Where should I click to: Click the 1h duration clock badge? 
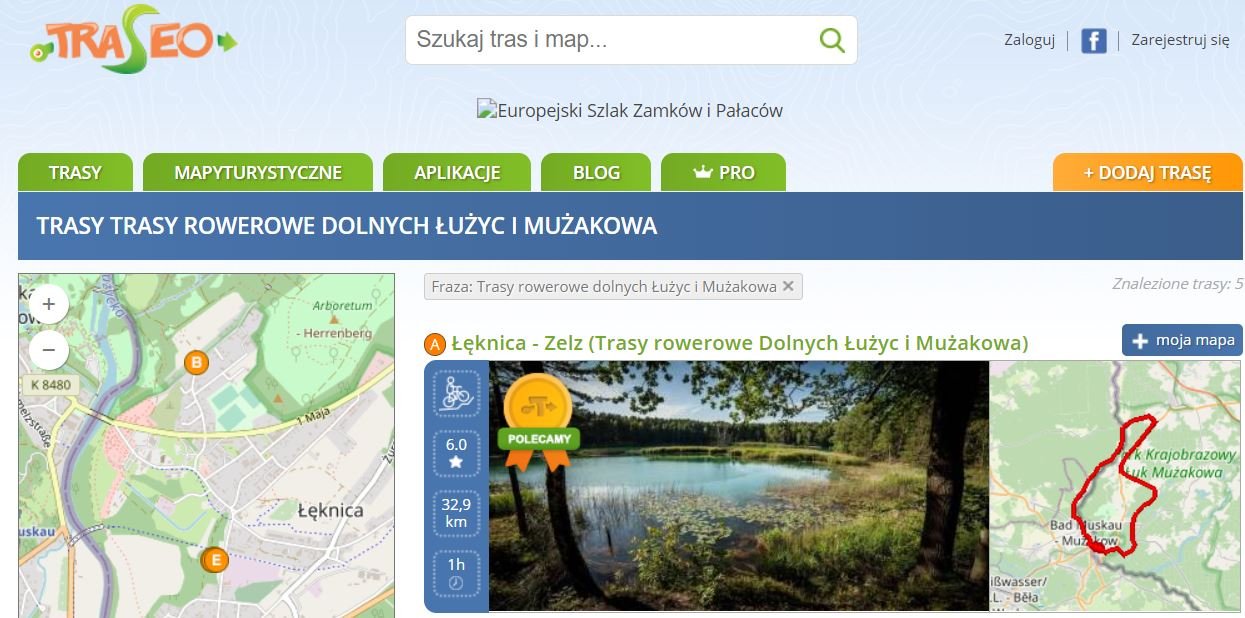click(x=456, y=573)
